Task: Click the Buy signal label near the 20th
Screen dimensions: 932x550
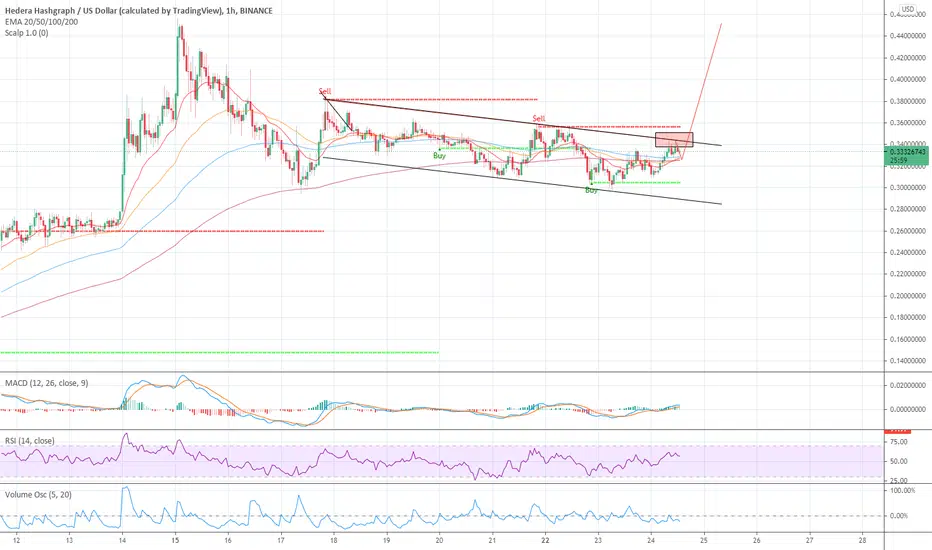Action: tap(439, 156)
